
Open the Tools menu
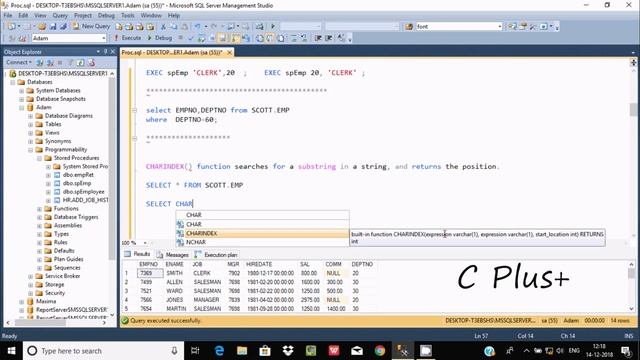point(128,15)
